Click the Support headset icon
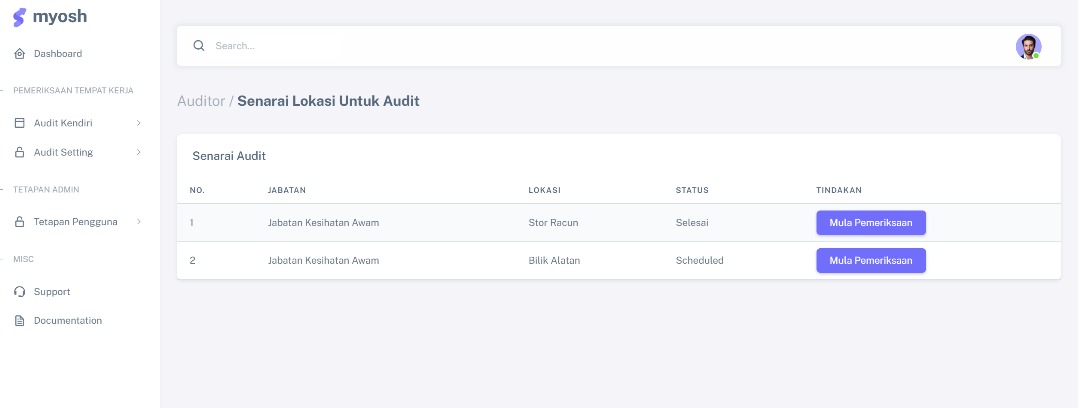 (x=19, y=292)
